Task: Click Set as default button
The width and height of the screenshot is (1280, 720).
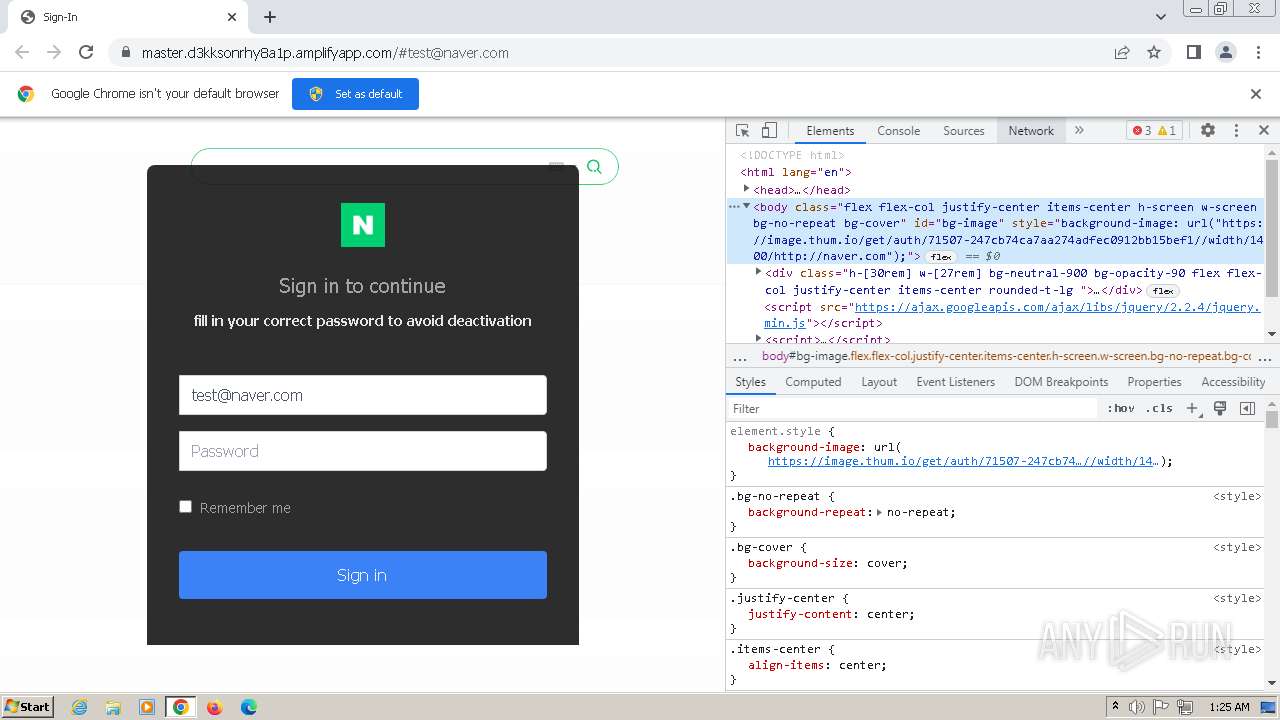Action: click(x=355, y=94)
